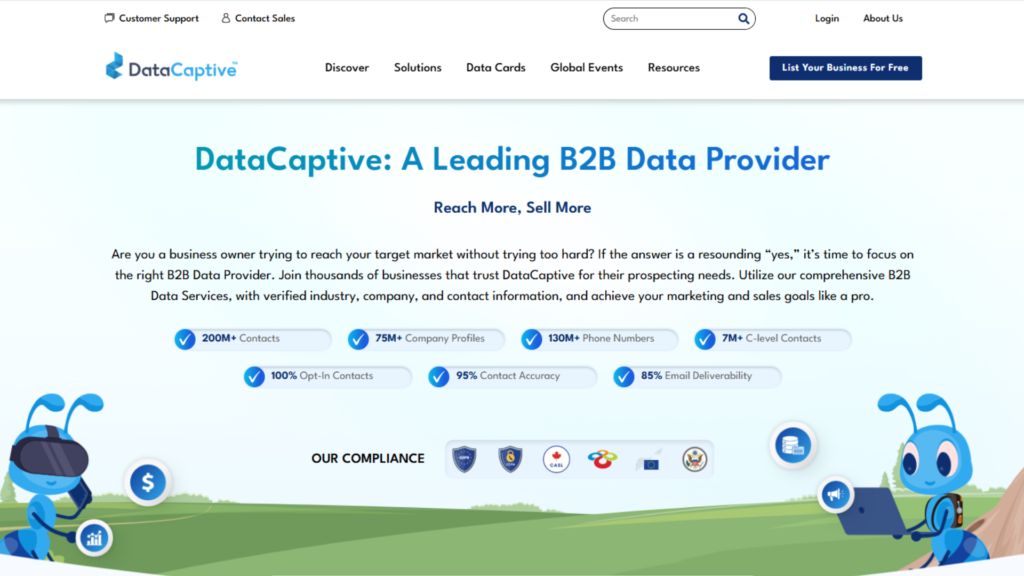Click the megaphone circle icon
This screenshot has height=576, width=1024.
pyautogui.click(x=835, y=494)
